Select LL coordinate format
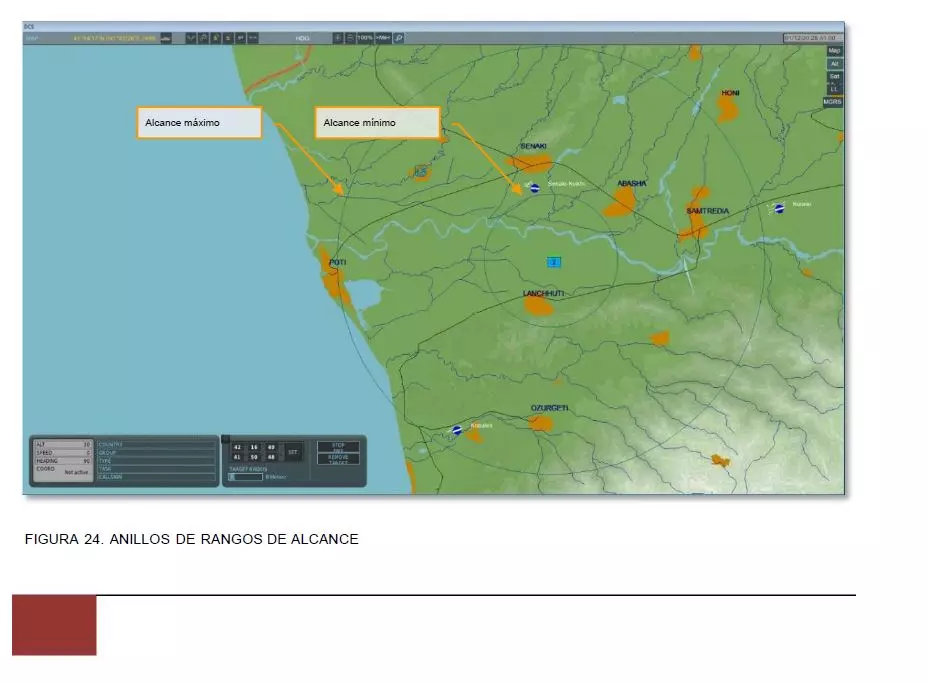Image resolution: width=928 pixels, height=683 pixels. [x=834, y=89]
